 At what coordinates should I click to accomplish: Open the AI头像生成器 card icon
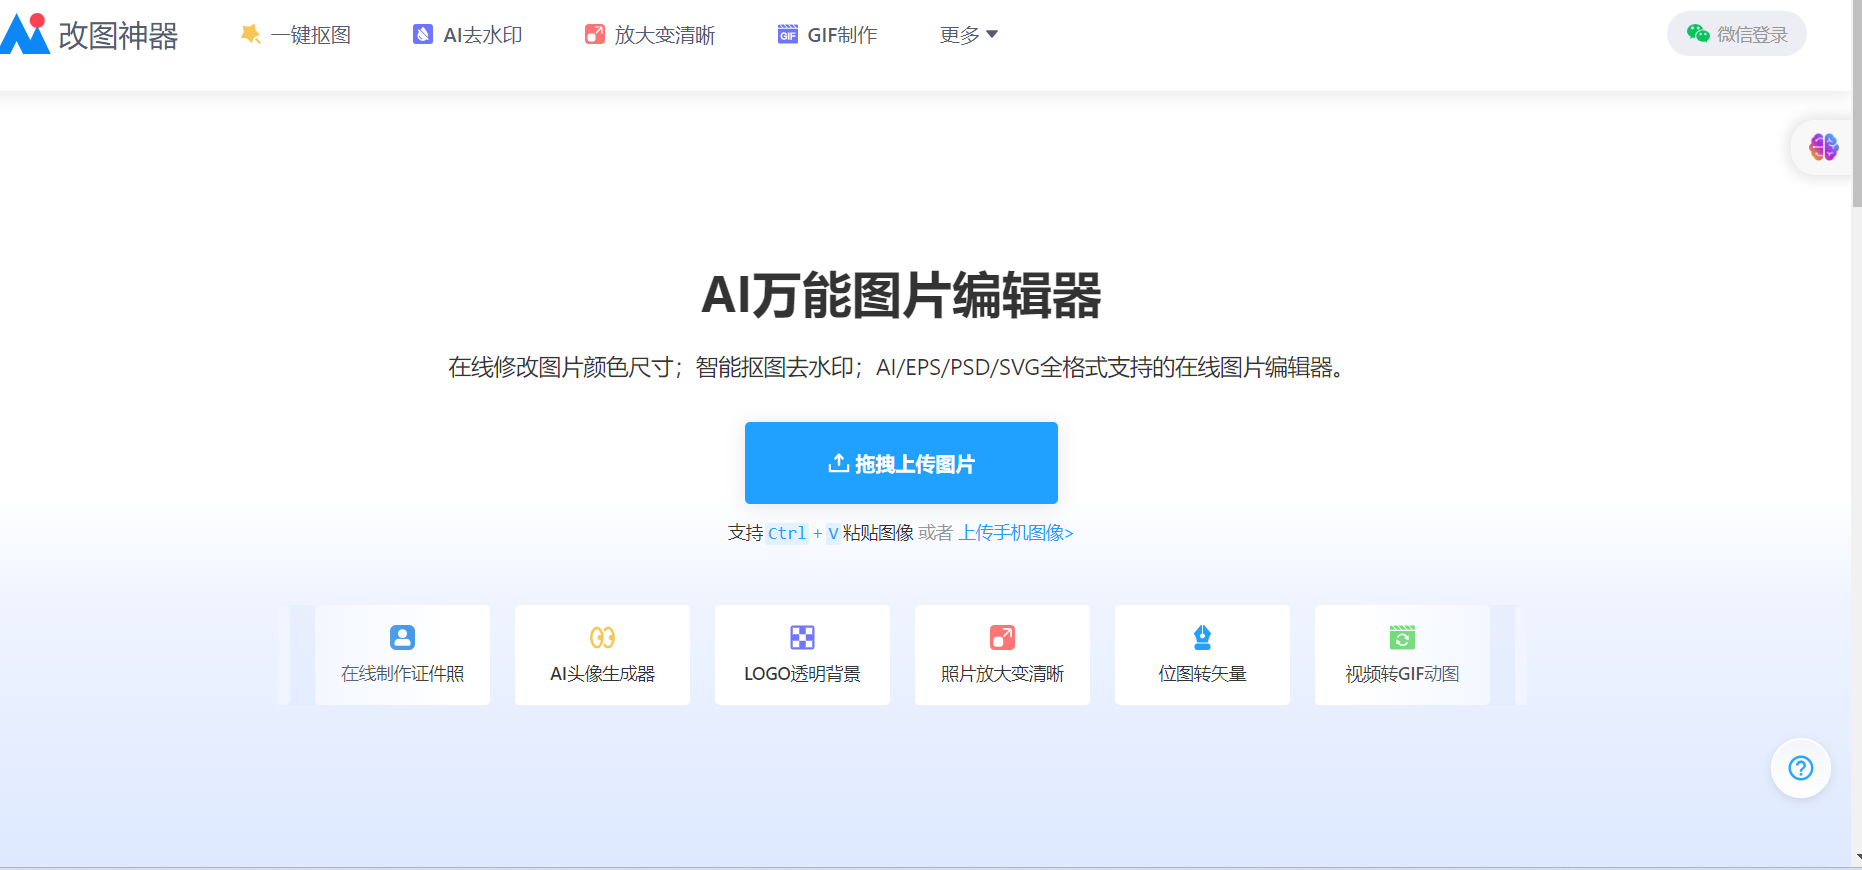[602, 637]
